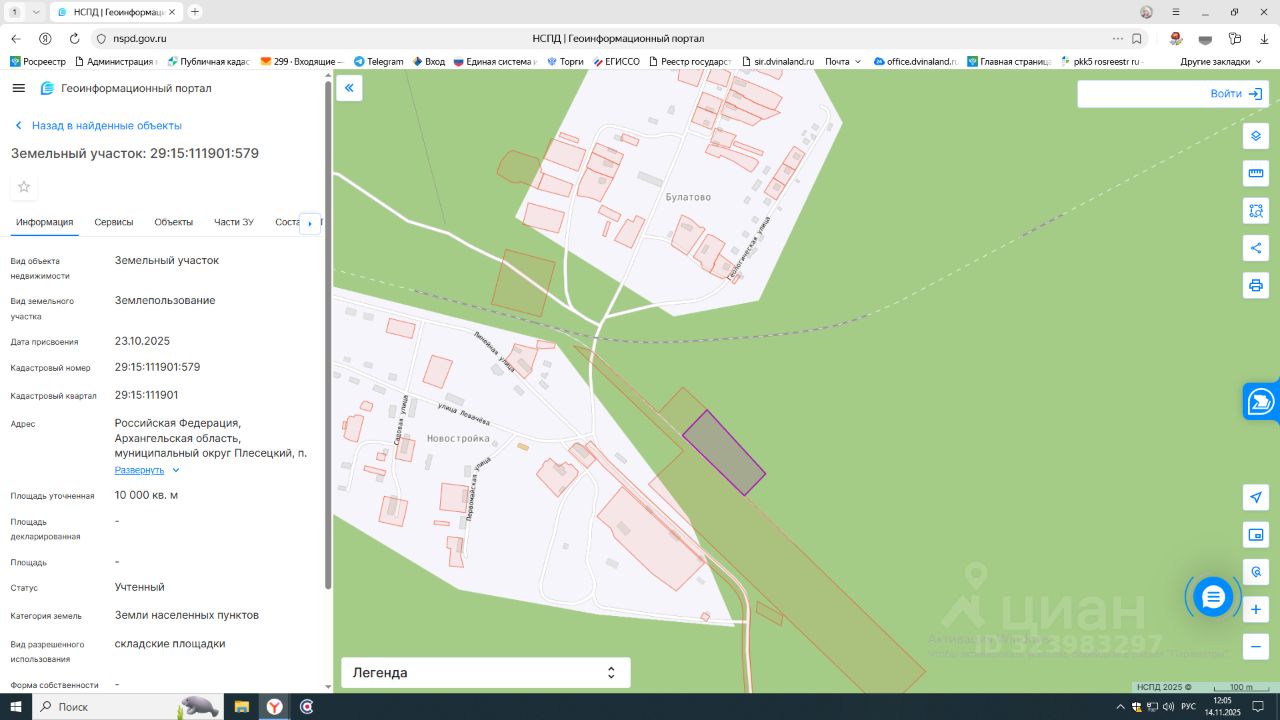Zoom in on the map
This screenshot has height=720, width=1280.
tap(1256, 609)
